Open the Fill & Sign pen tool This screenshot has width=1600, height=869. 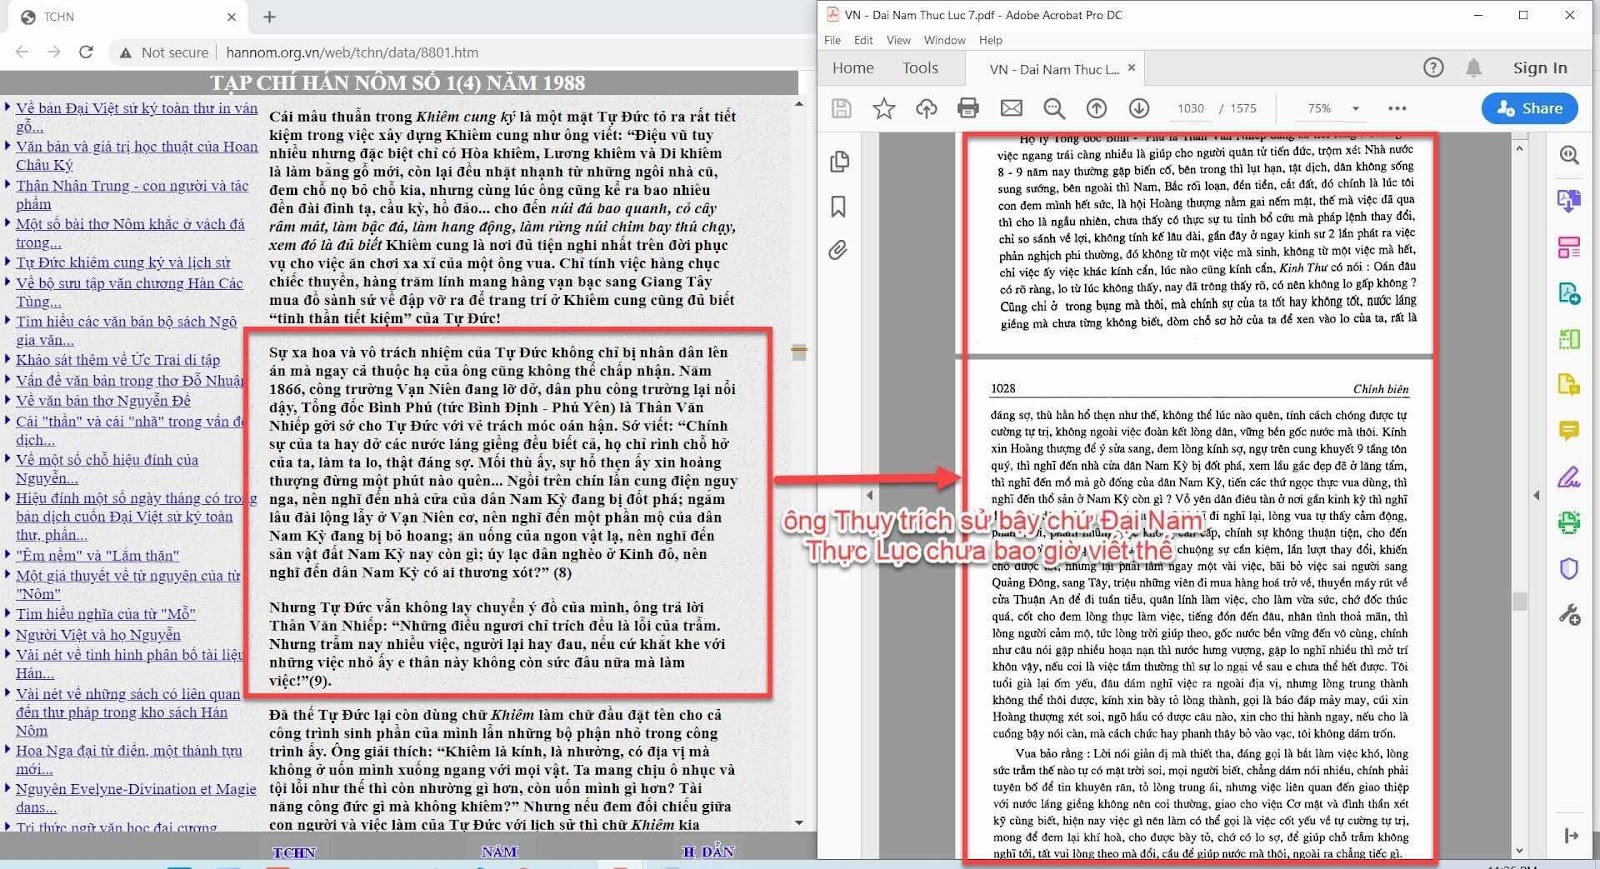tap(1569, 477)
